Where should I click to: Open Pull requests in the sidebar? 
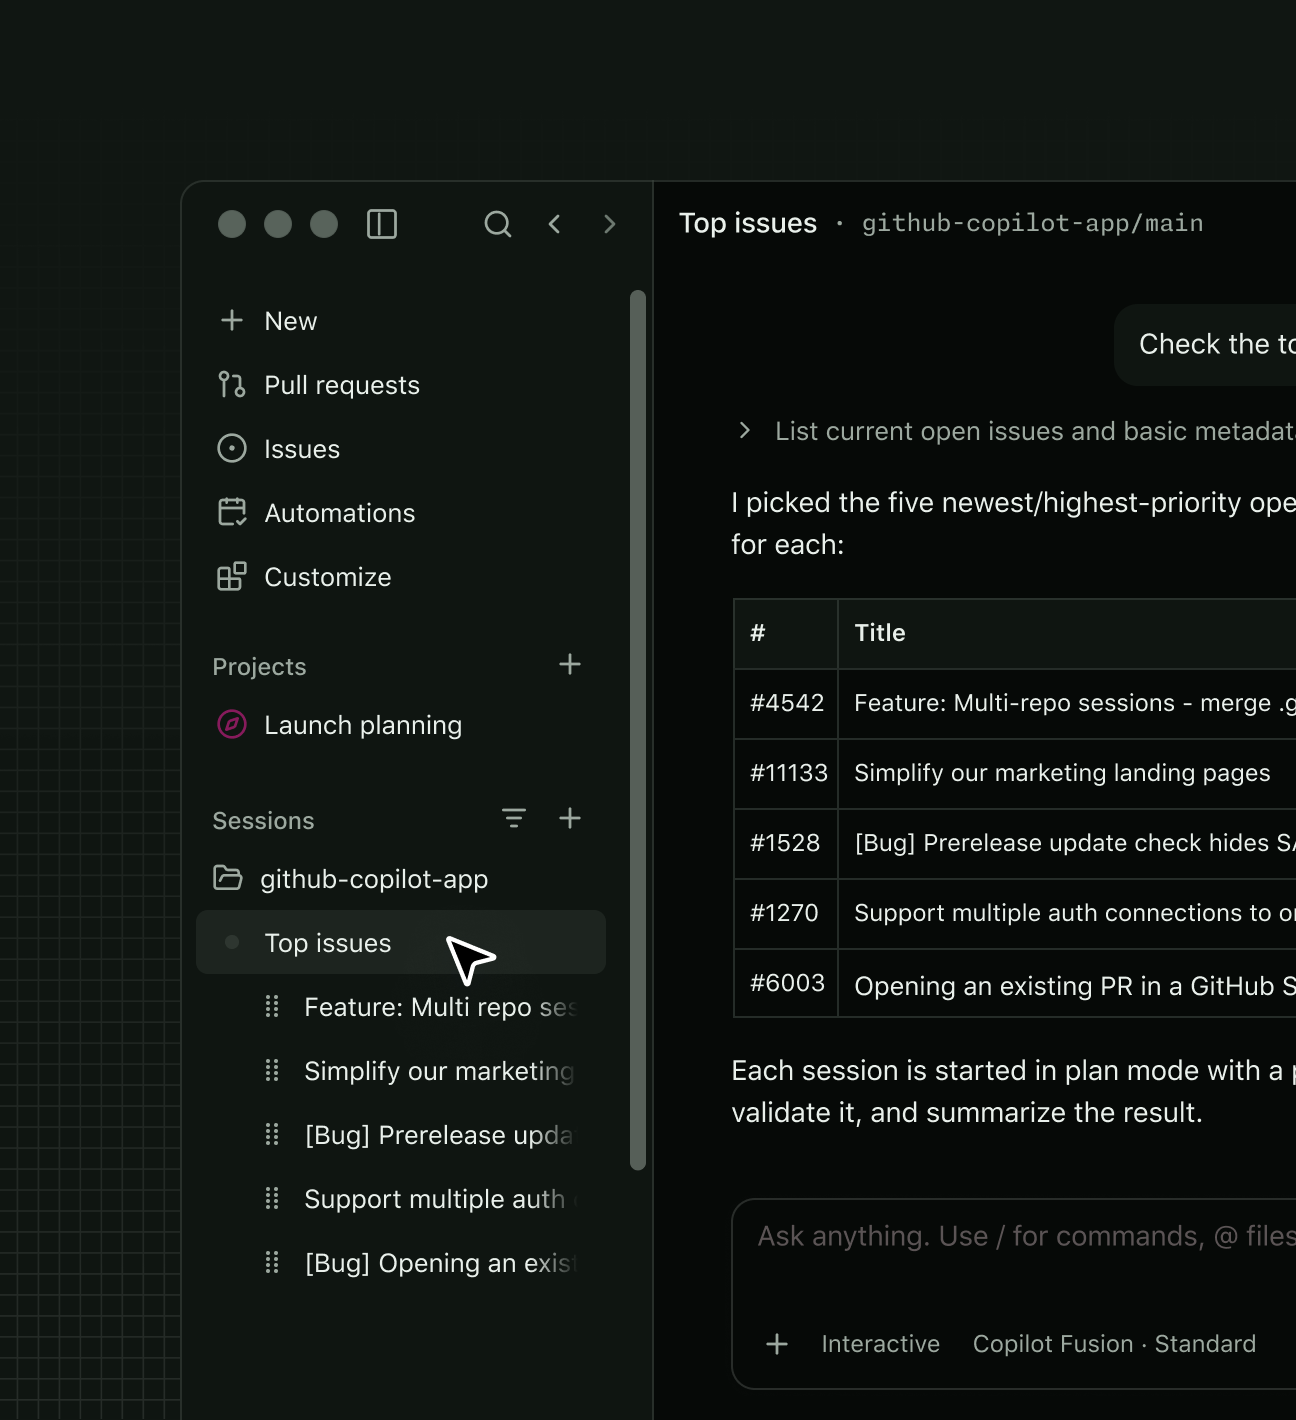click(x=401, y=384)
